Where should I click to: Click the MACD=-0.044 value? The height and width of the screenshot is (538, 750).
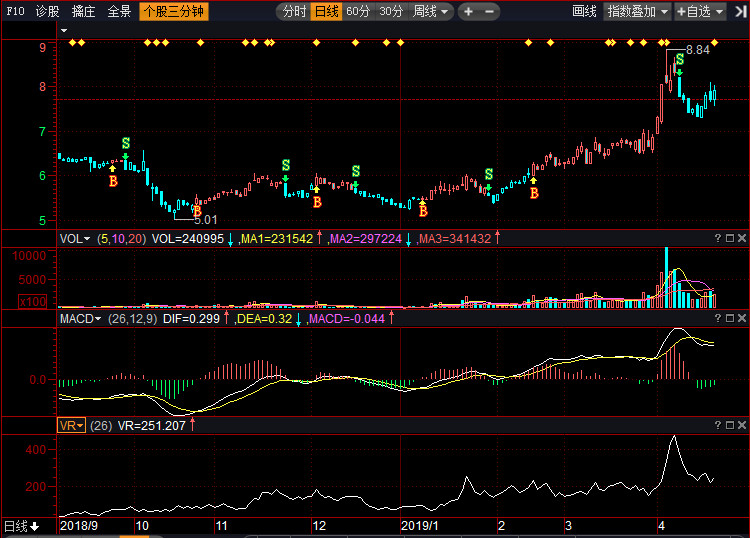[x=347, y=318]
